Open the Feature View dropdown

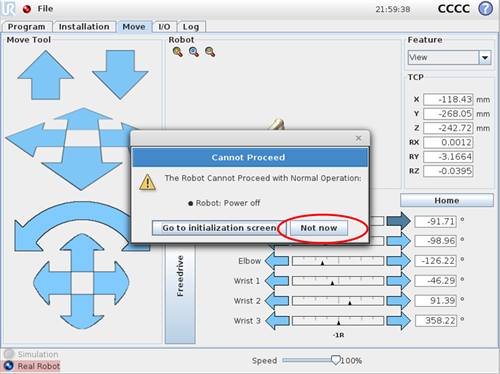point(449,58)
